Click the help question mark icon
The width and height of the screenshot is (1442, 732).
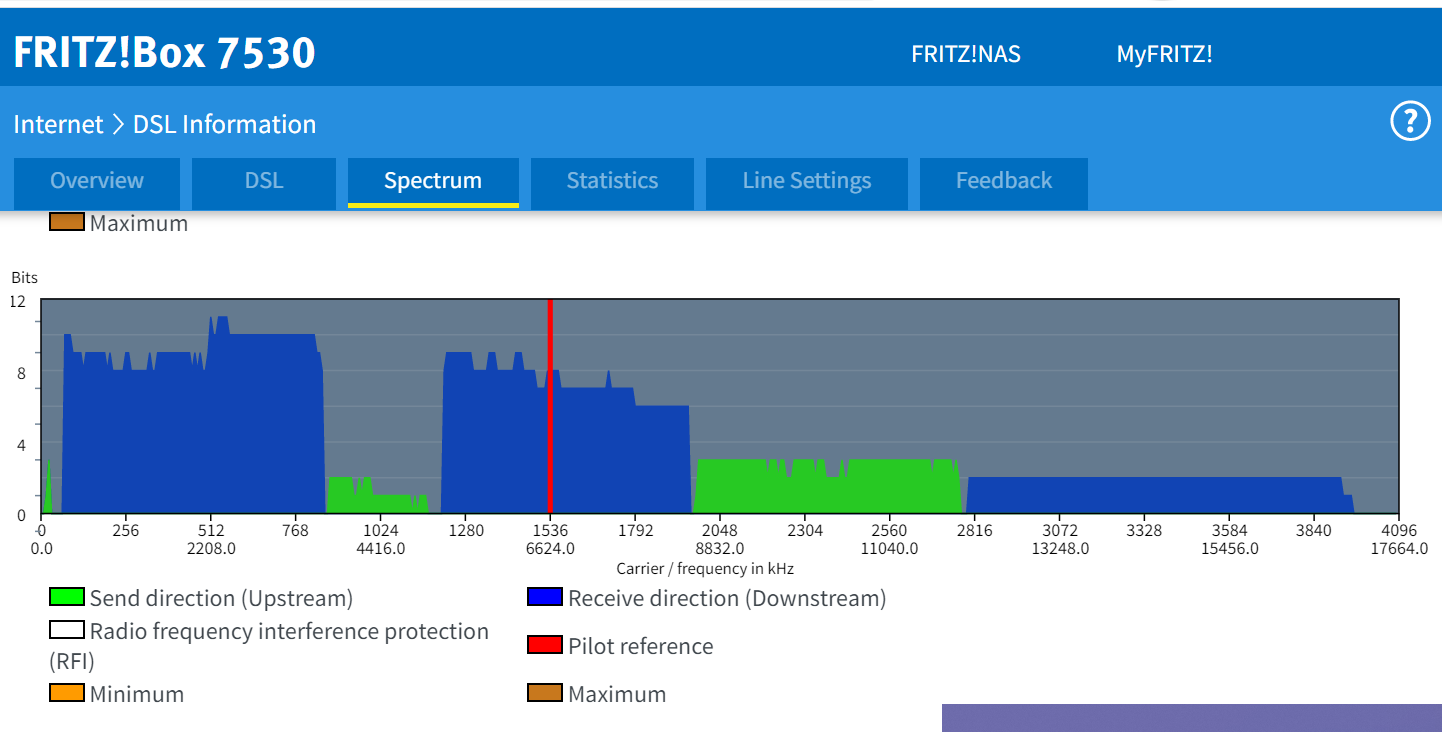point(1410,122)
